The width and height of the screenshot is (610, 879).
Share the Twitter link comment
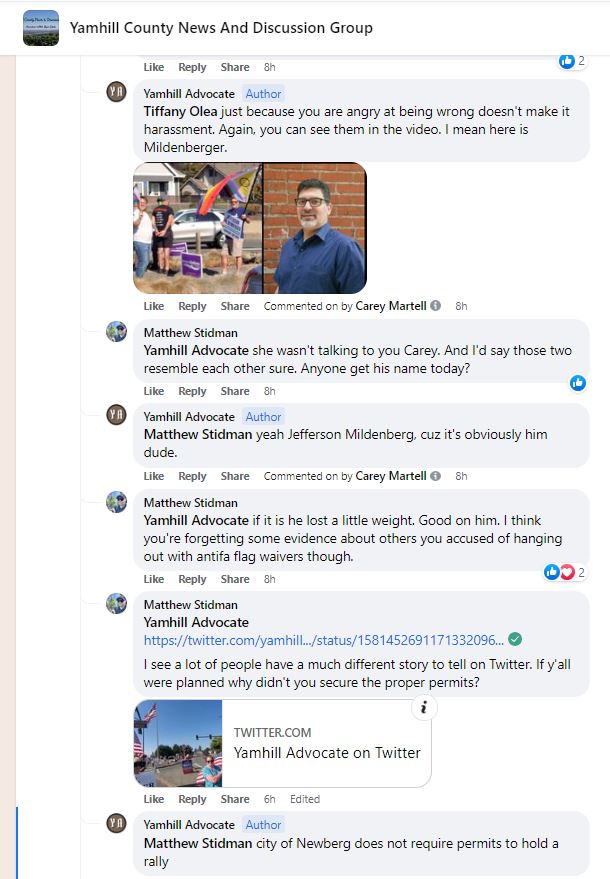click(x=235, y=799)
